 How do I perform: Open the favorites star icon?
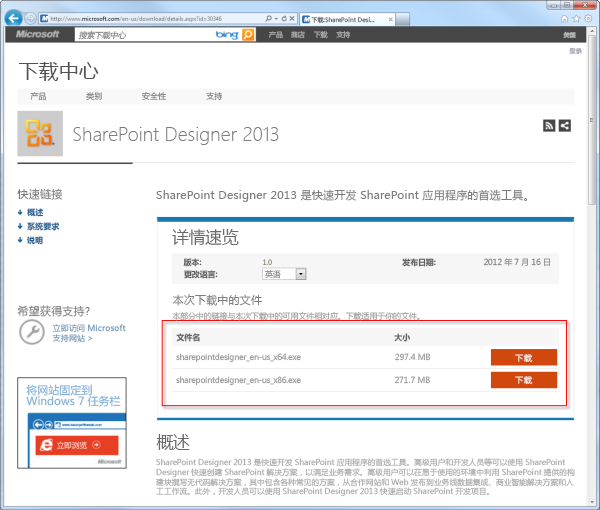click(x=576, y=18)
